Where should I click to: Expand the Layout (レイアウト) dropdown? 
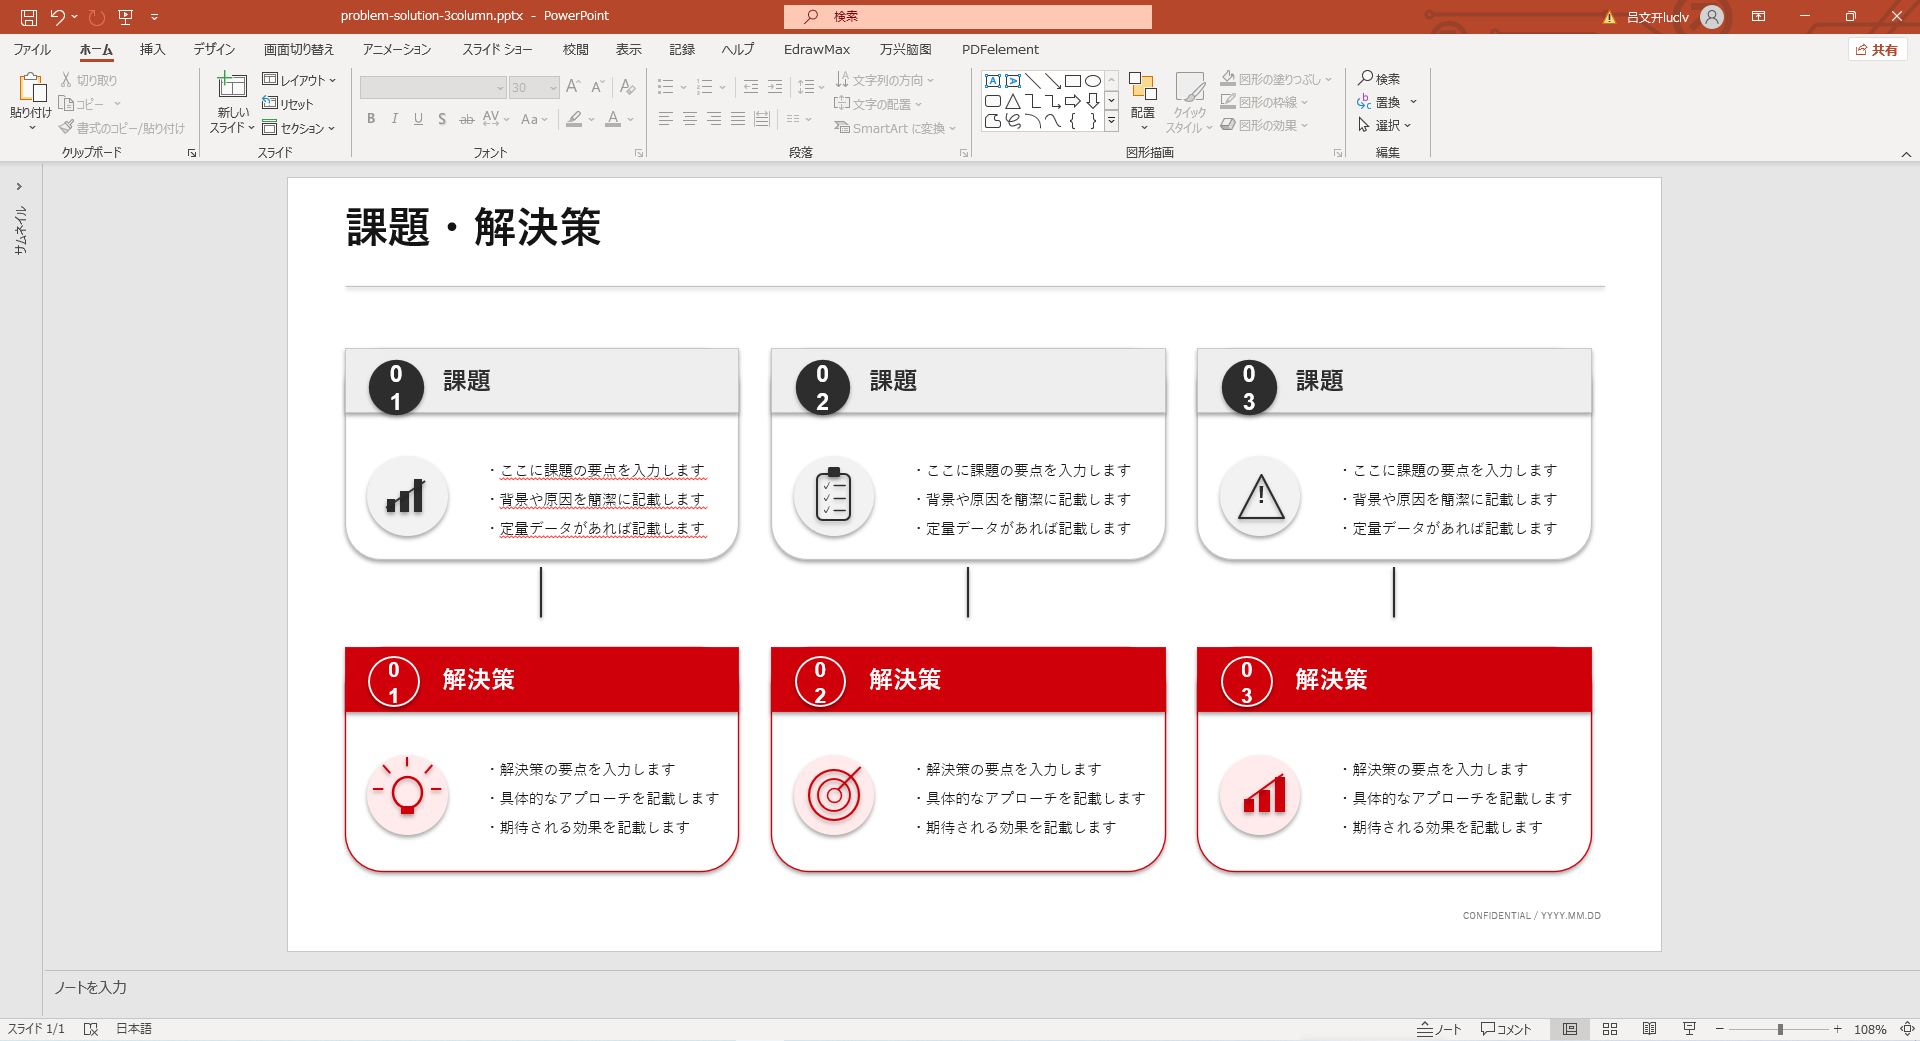pyautogui.click(x=299, y=80)
